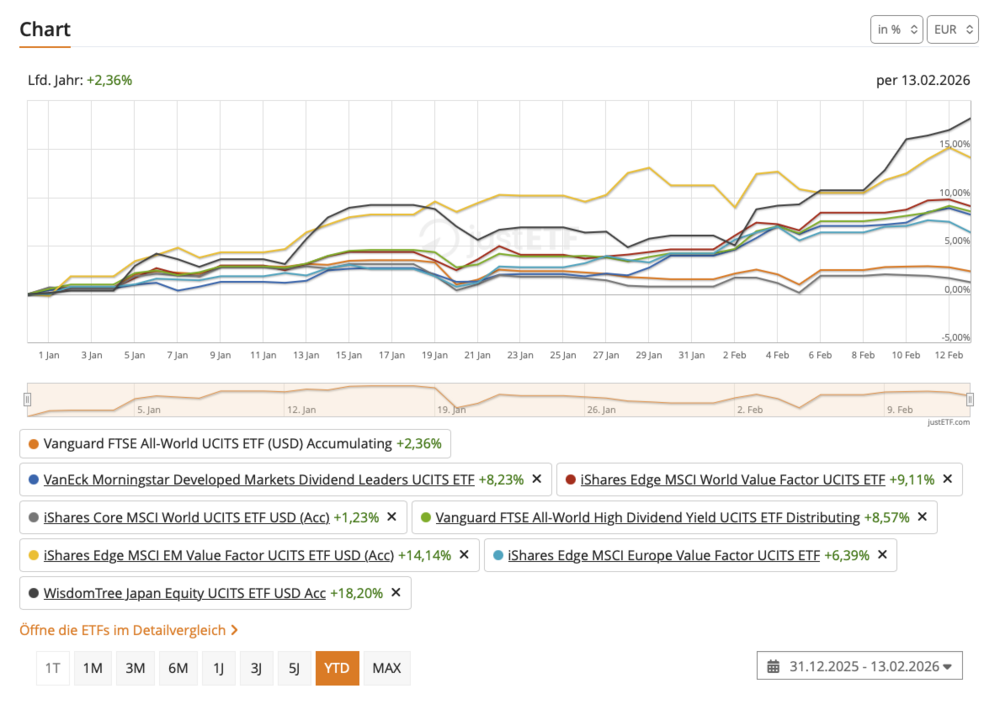Open the date range 31.12.2025 - 13.02.2026 picker
Viewport: 1000px width, 715px height.
tap(860, 667)
